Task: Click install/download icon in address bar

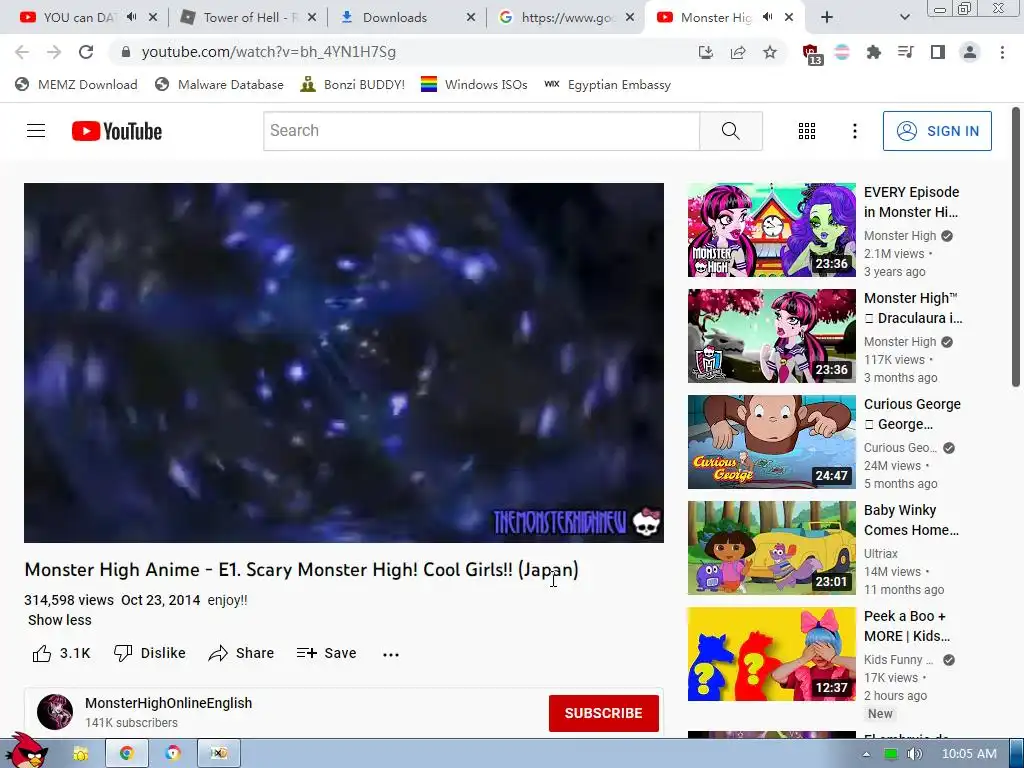Action: tap(705, 52)
